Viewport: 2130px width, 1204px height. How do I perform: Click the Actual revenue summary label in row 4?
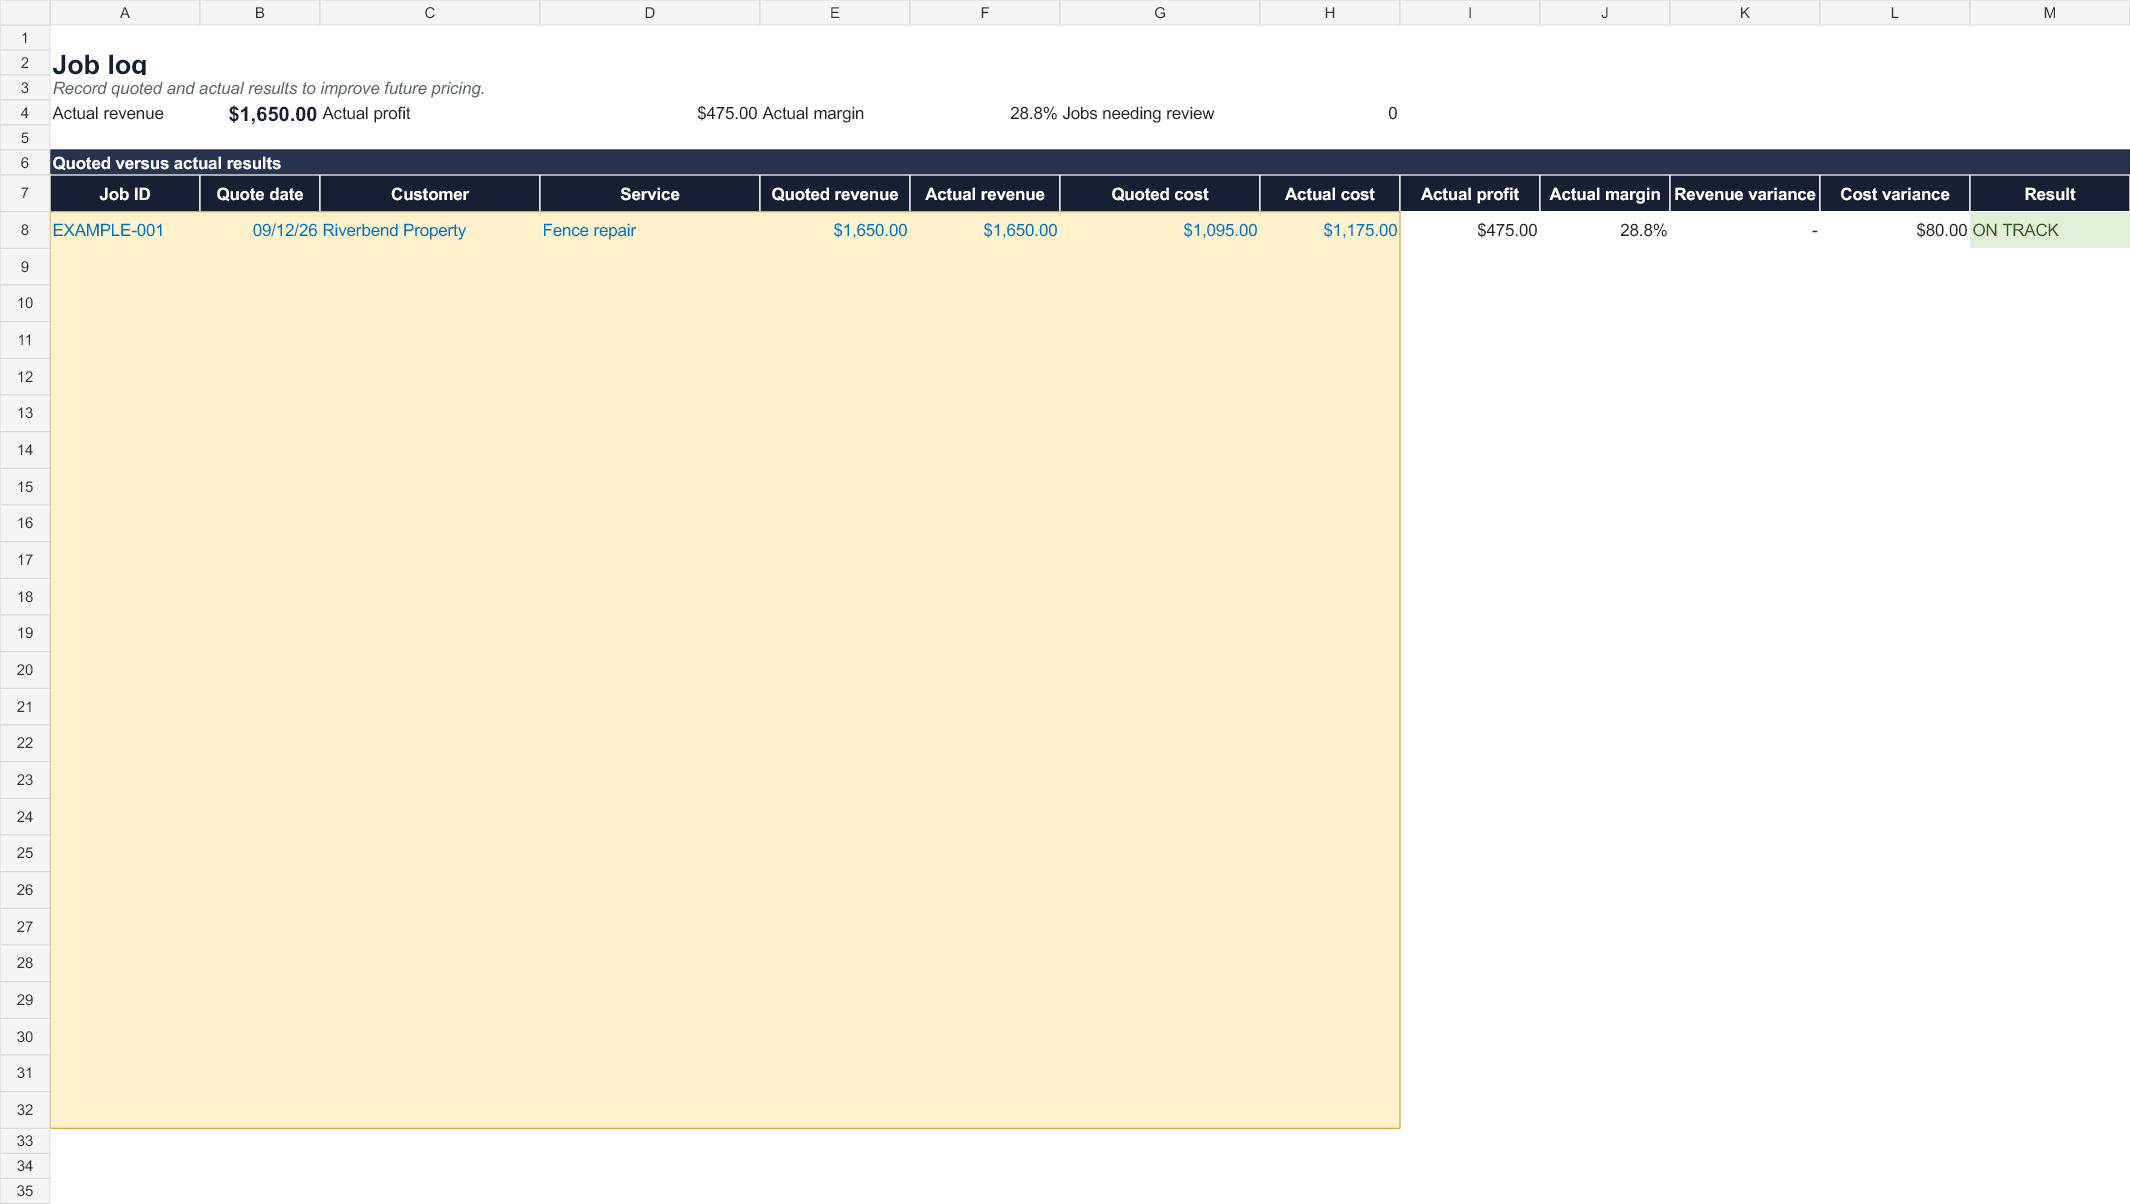pos(108,114)
